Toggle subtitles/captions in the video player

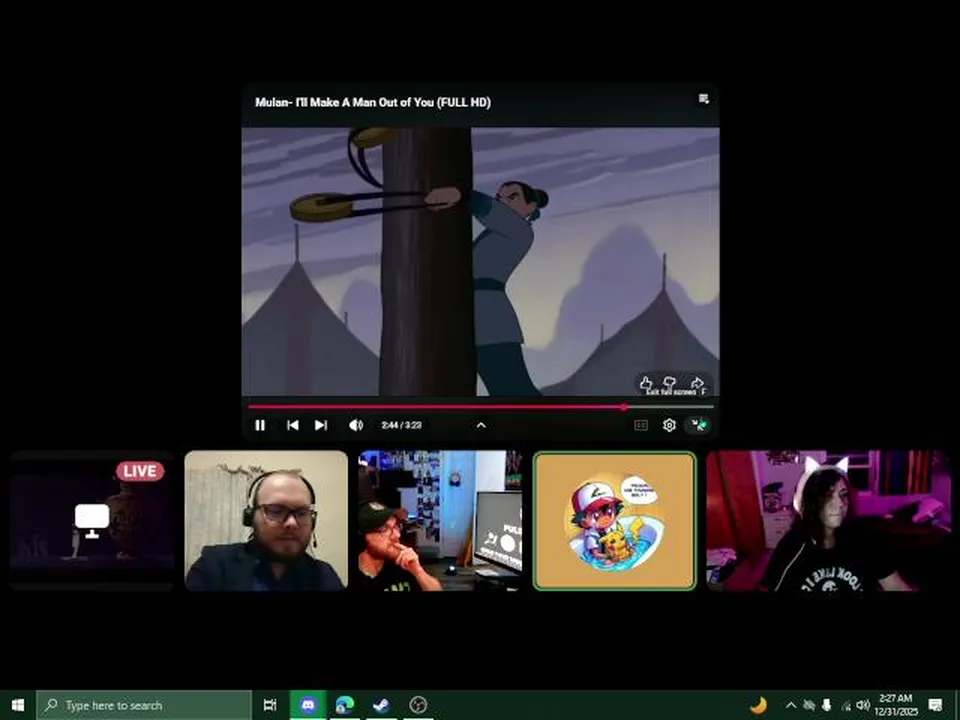[641, 425]
